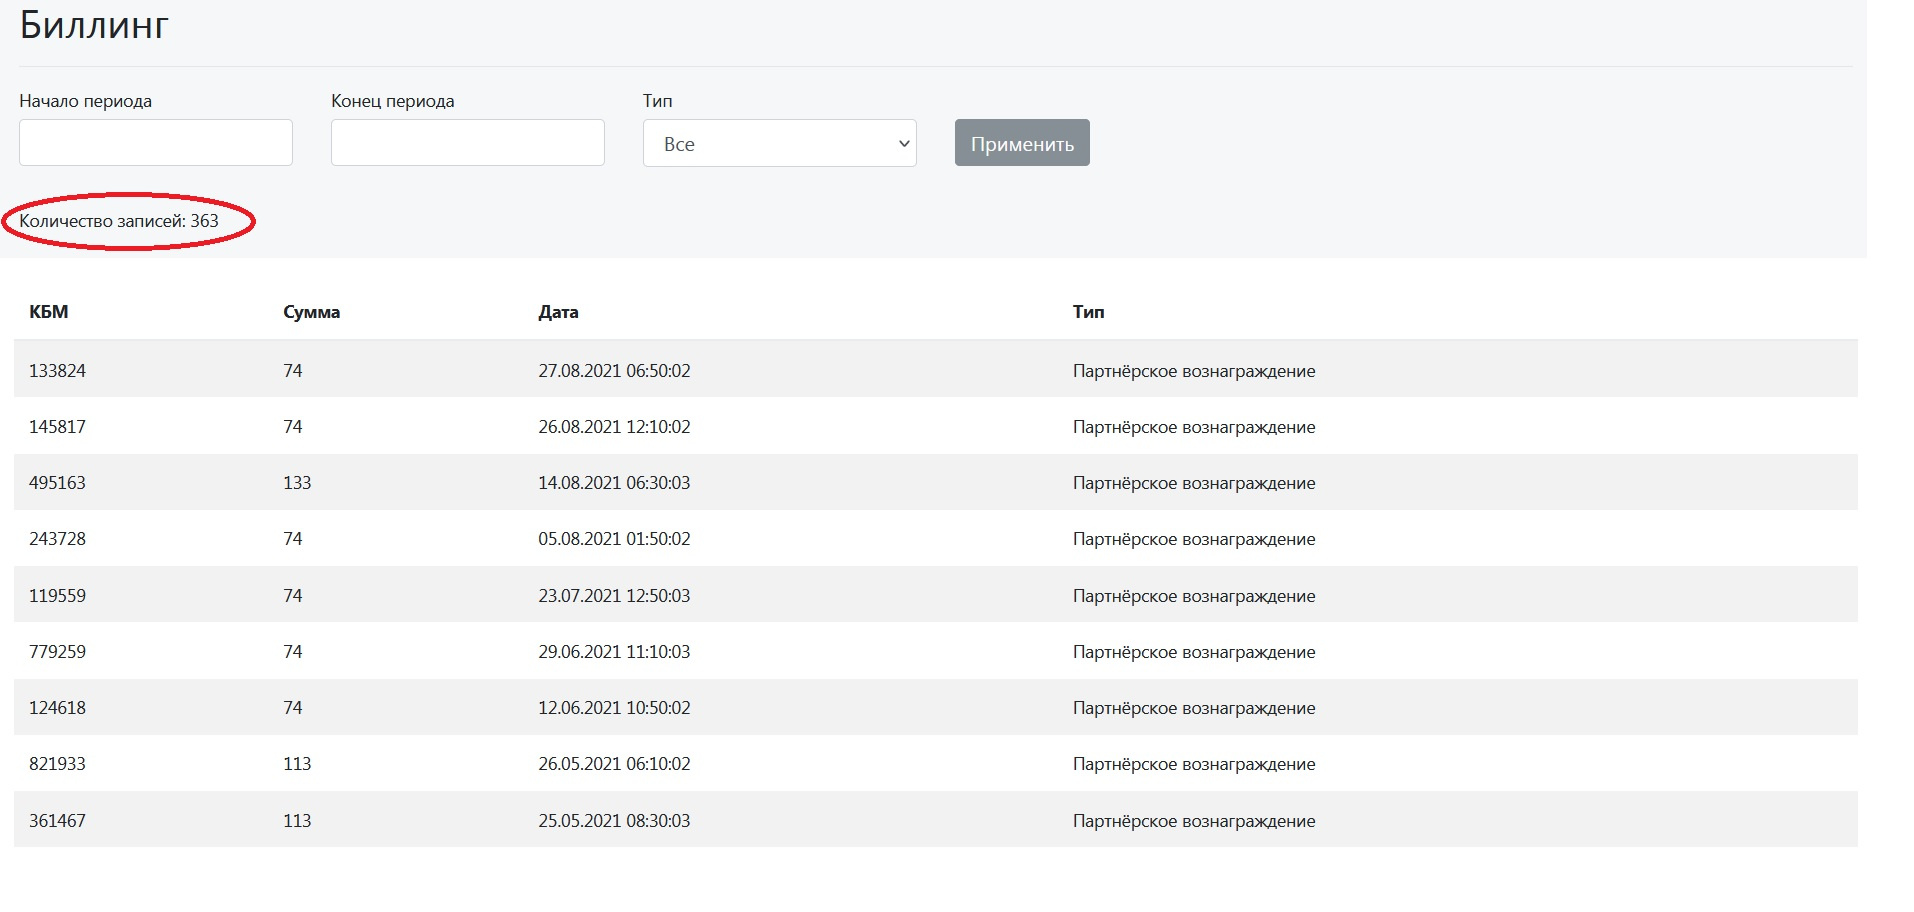
Task: Click the Биллинг page heading
Action: tap(94, 25)
